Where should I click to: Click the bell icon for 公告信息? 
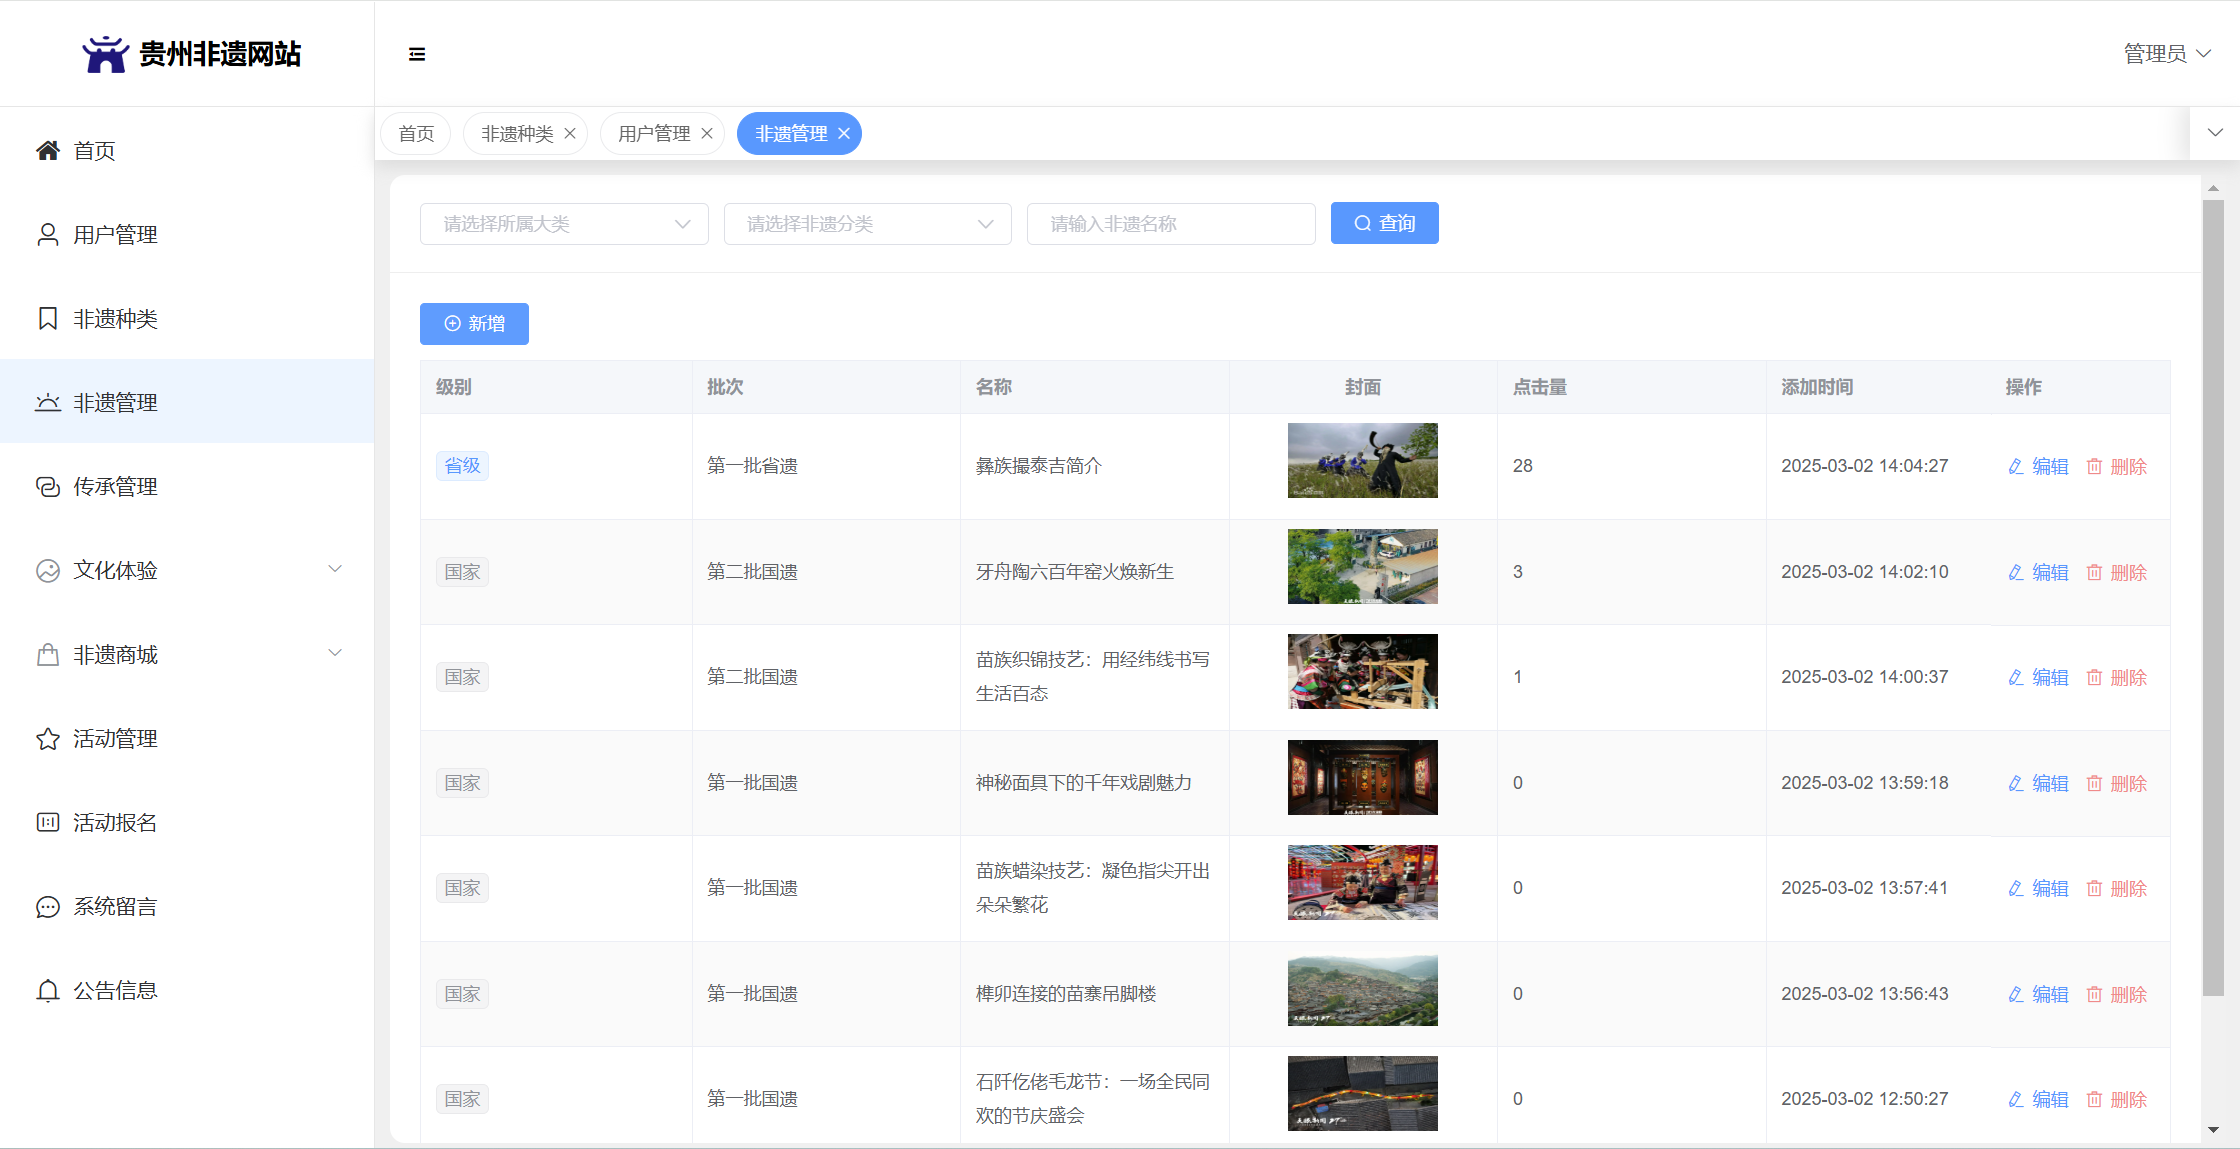click(x=47, y=991)
